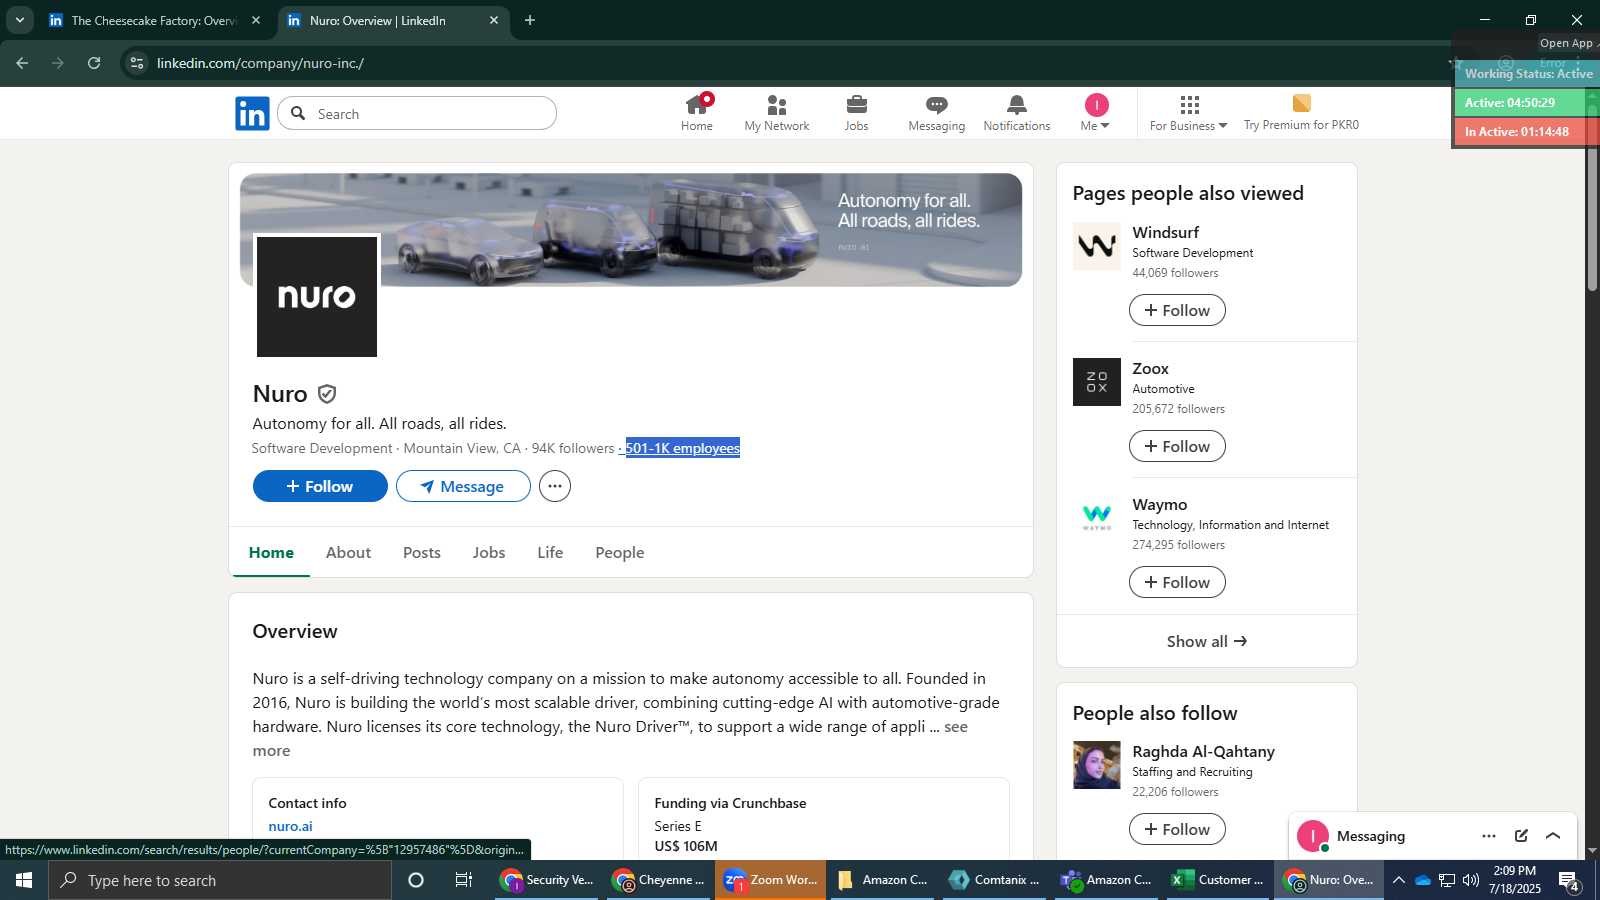The width and height of the screenshot is (1600, 900).
Task: Open Zoom Workplace from taskbar
Action: [x=770, y=880]
